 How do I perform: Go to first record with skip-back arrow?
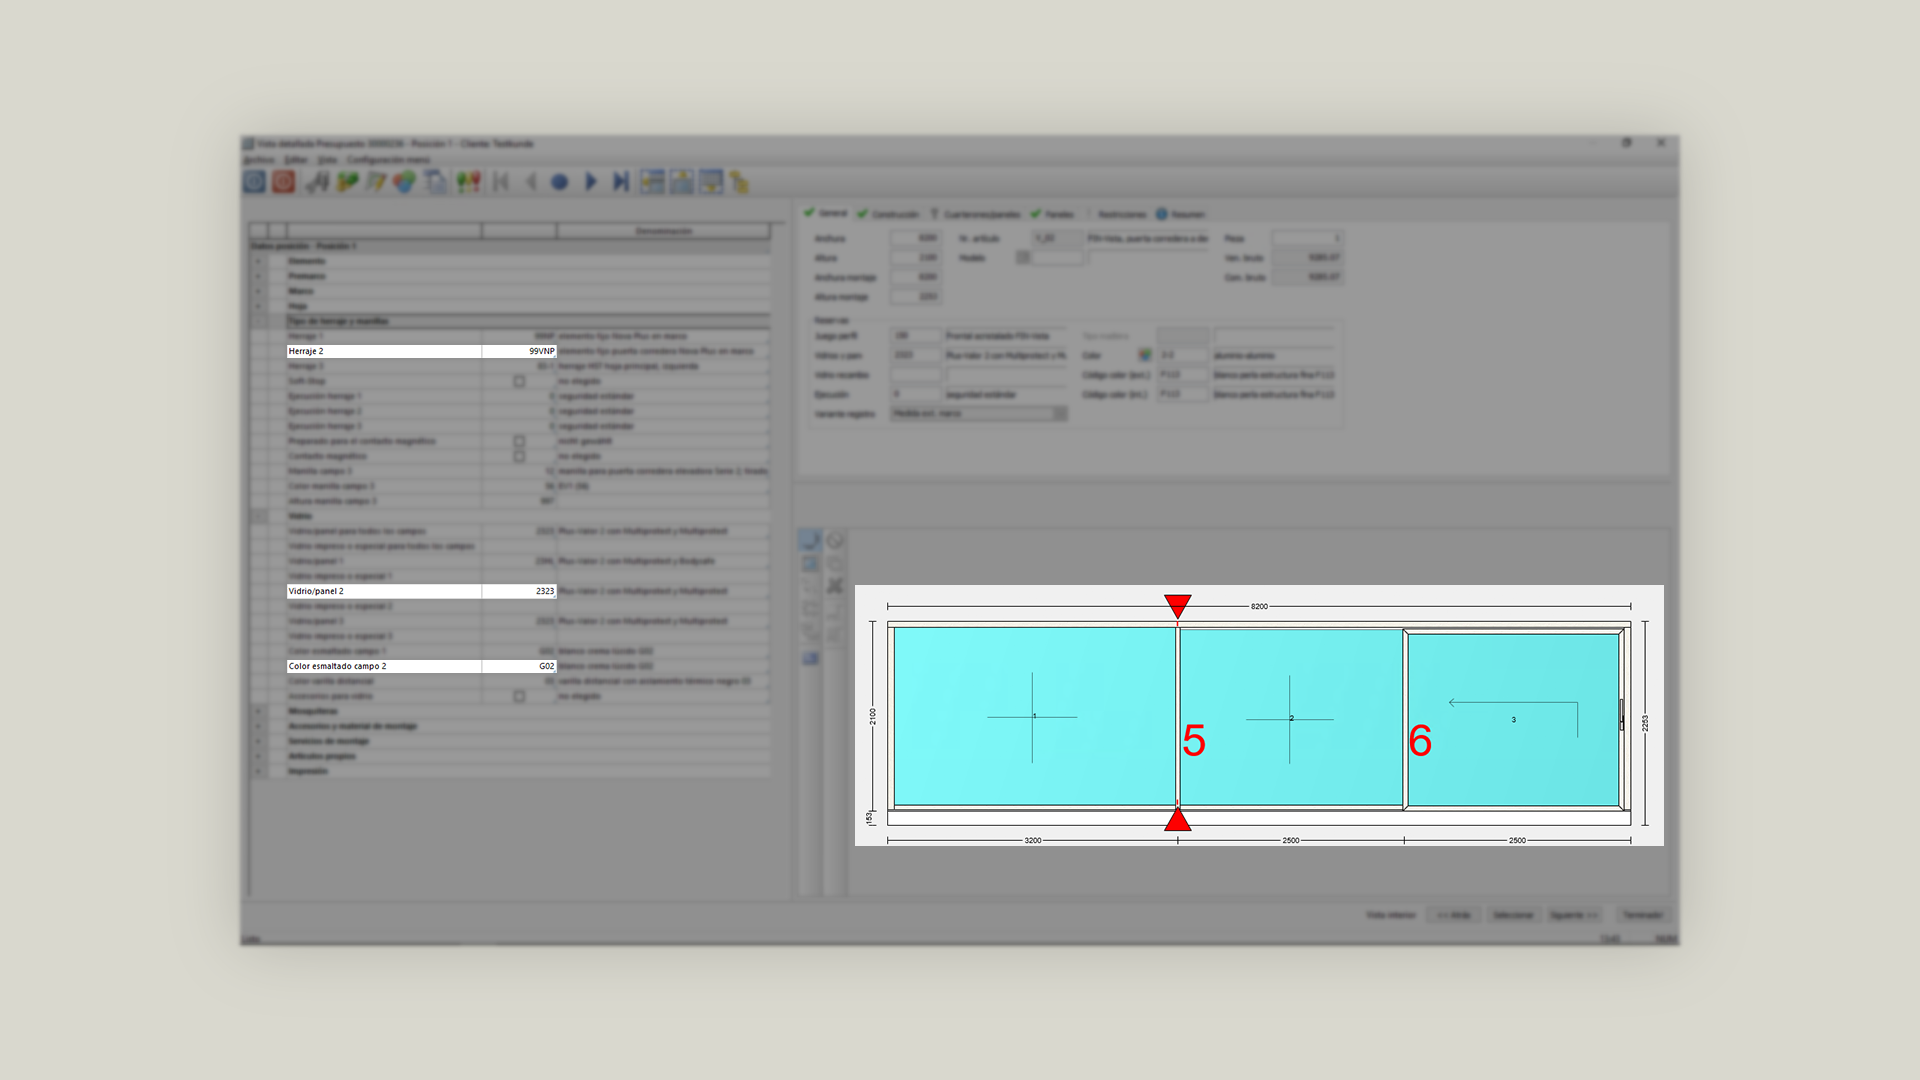(x=501, y=182)
